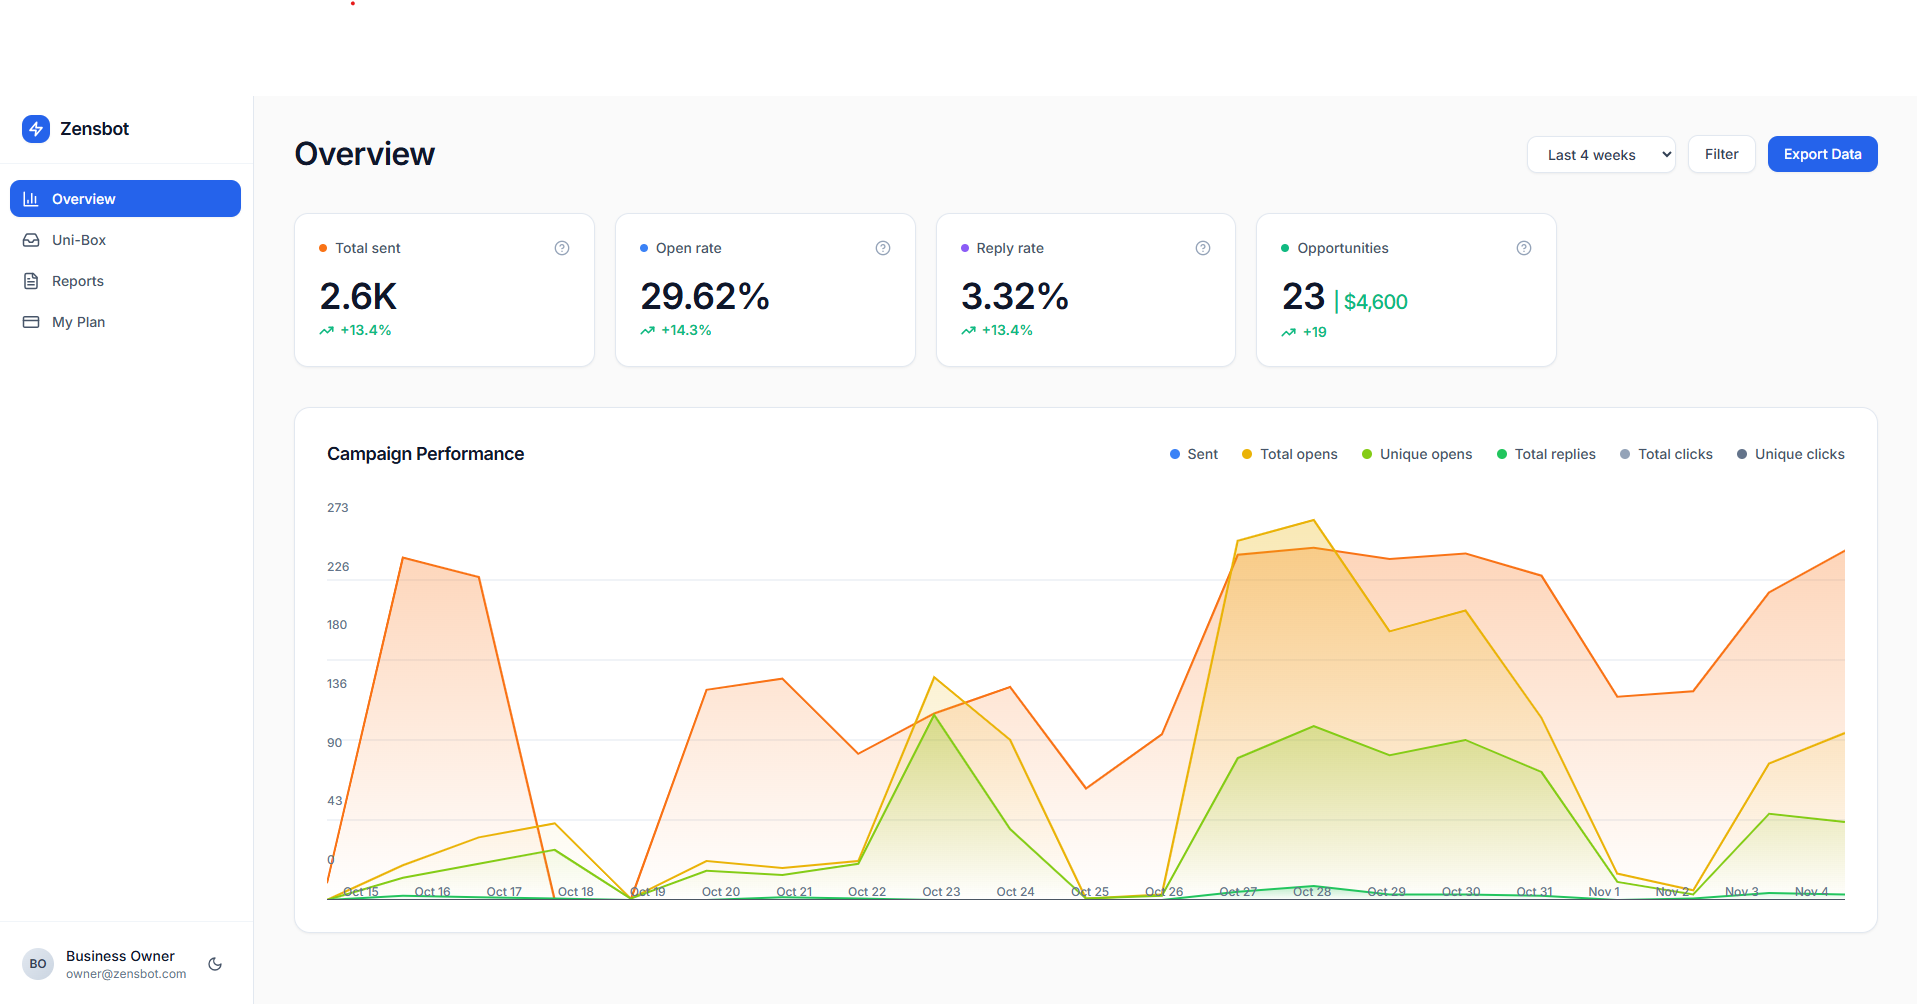Viewport: 1917px width, 1004px height.
Task: Toggle Total replies in the legend
Action: 1546,453
